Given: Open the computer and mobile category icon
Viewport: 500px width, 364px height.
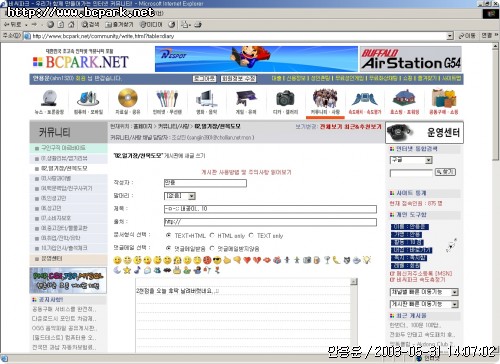Looking at the screenshot, I should click(88, 99).
